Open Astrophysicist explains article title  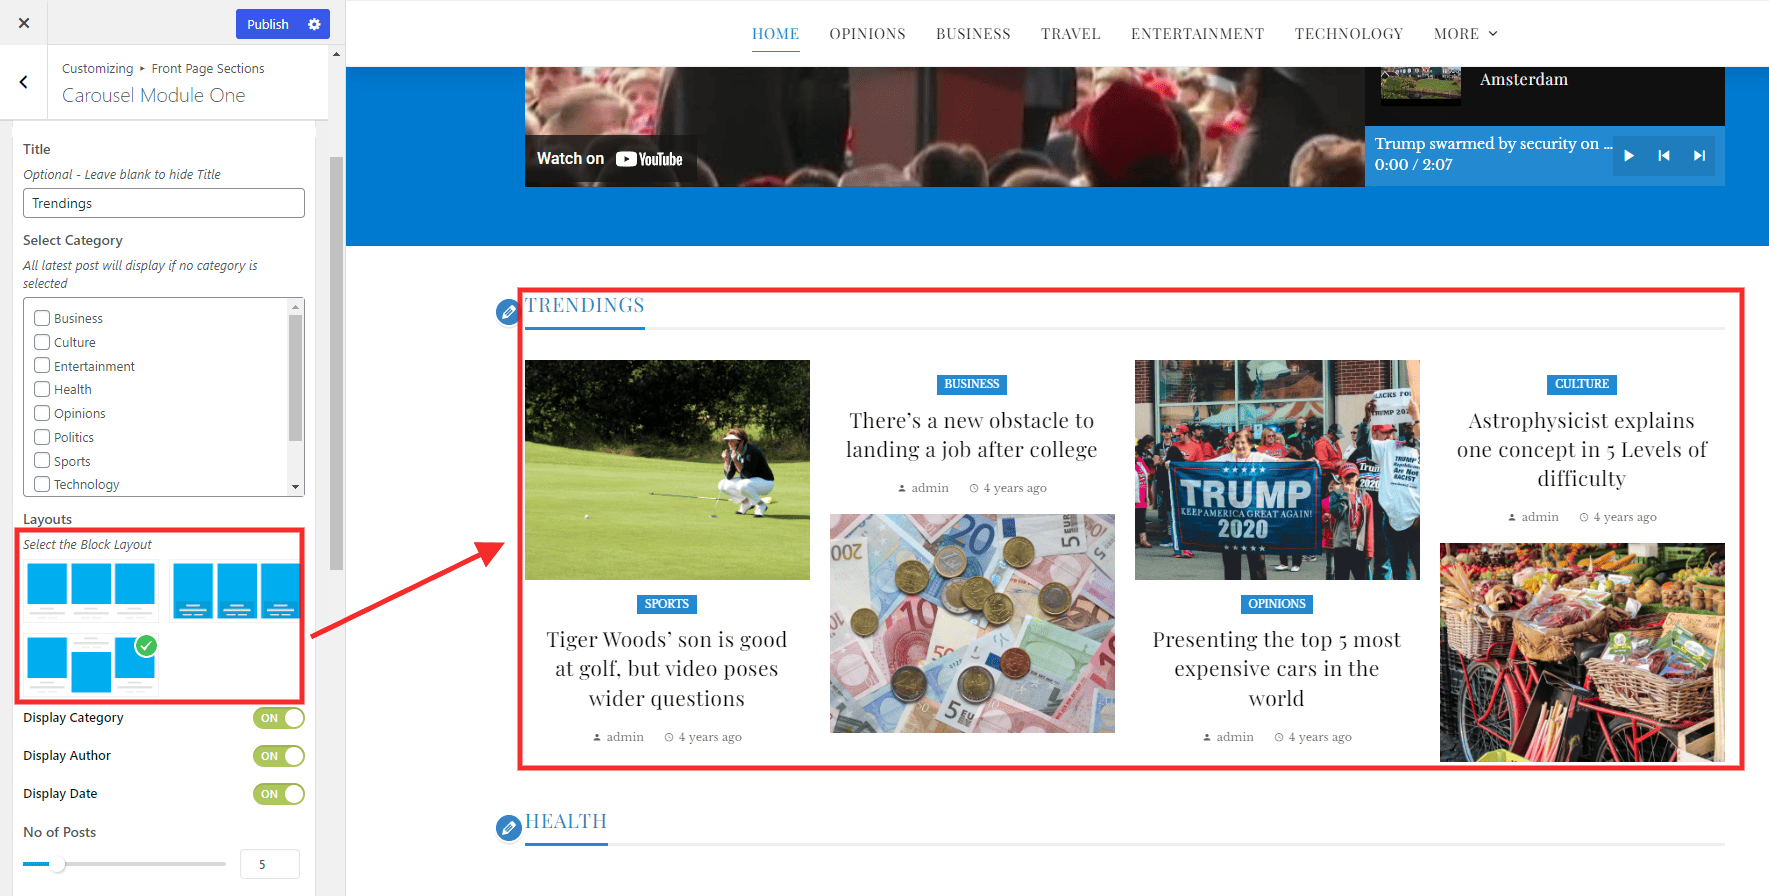pyautogui.click(x=1582, y=449)
